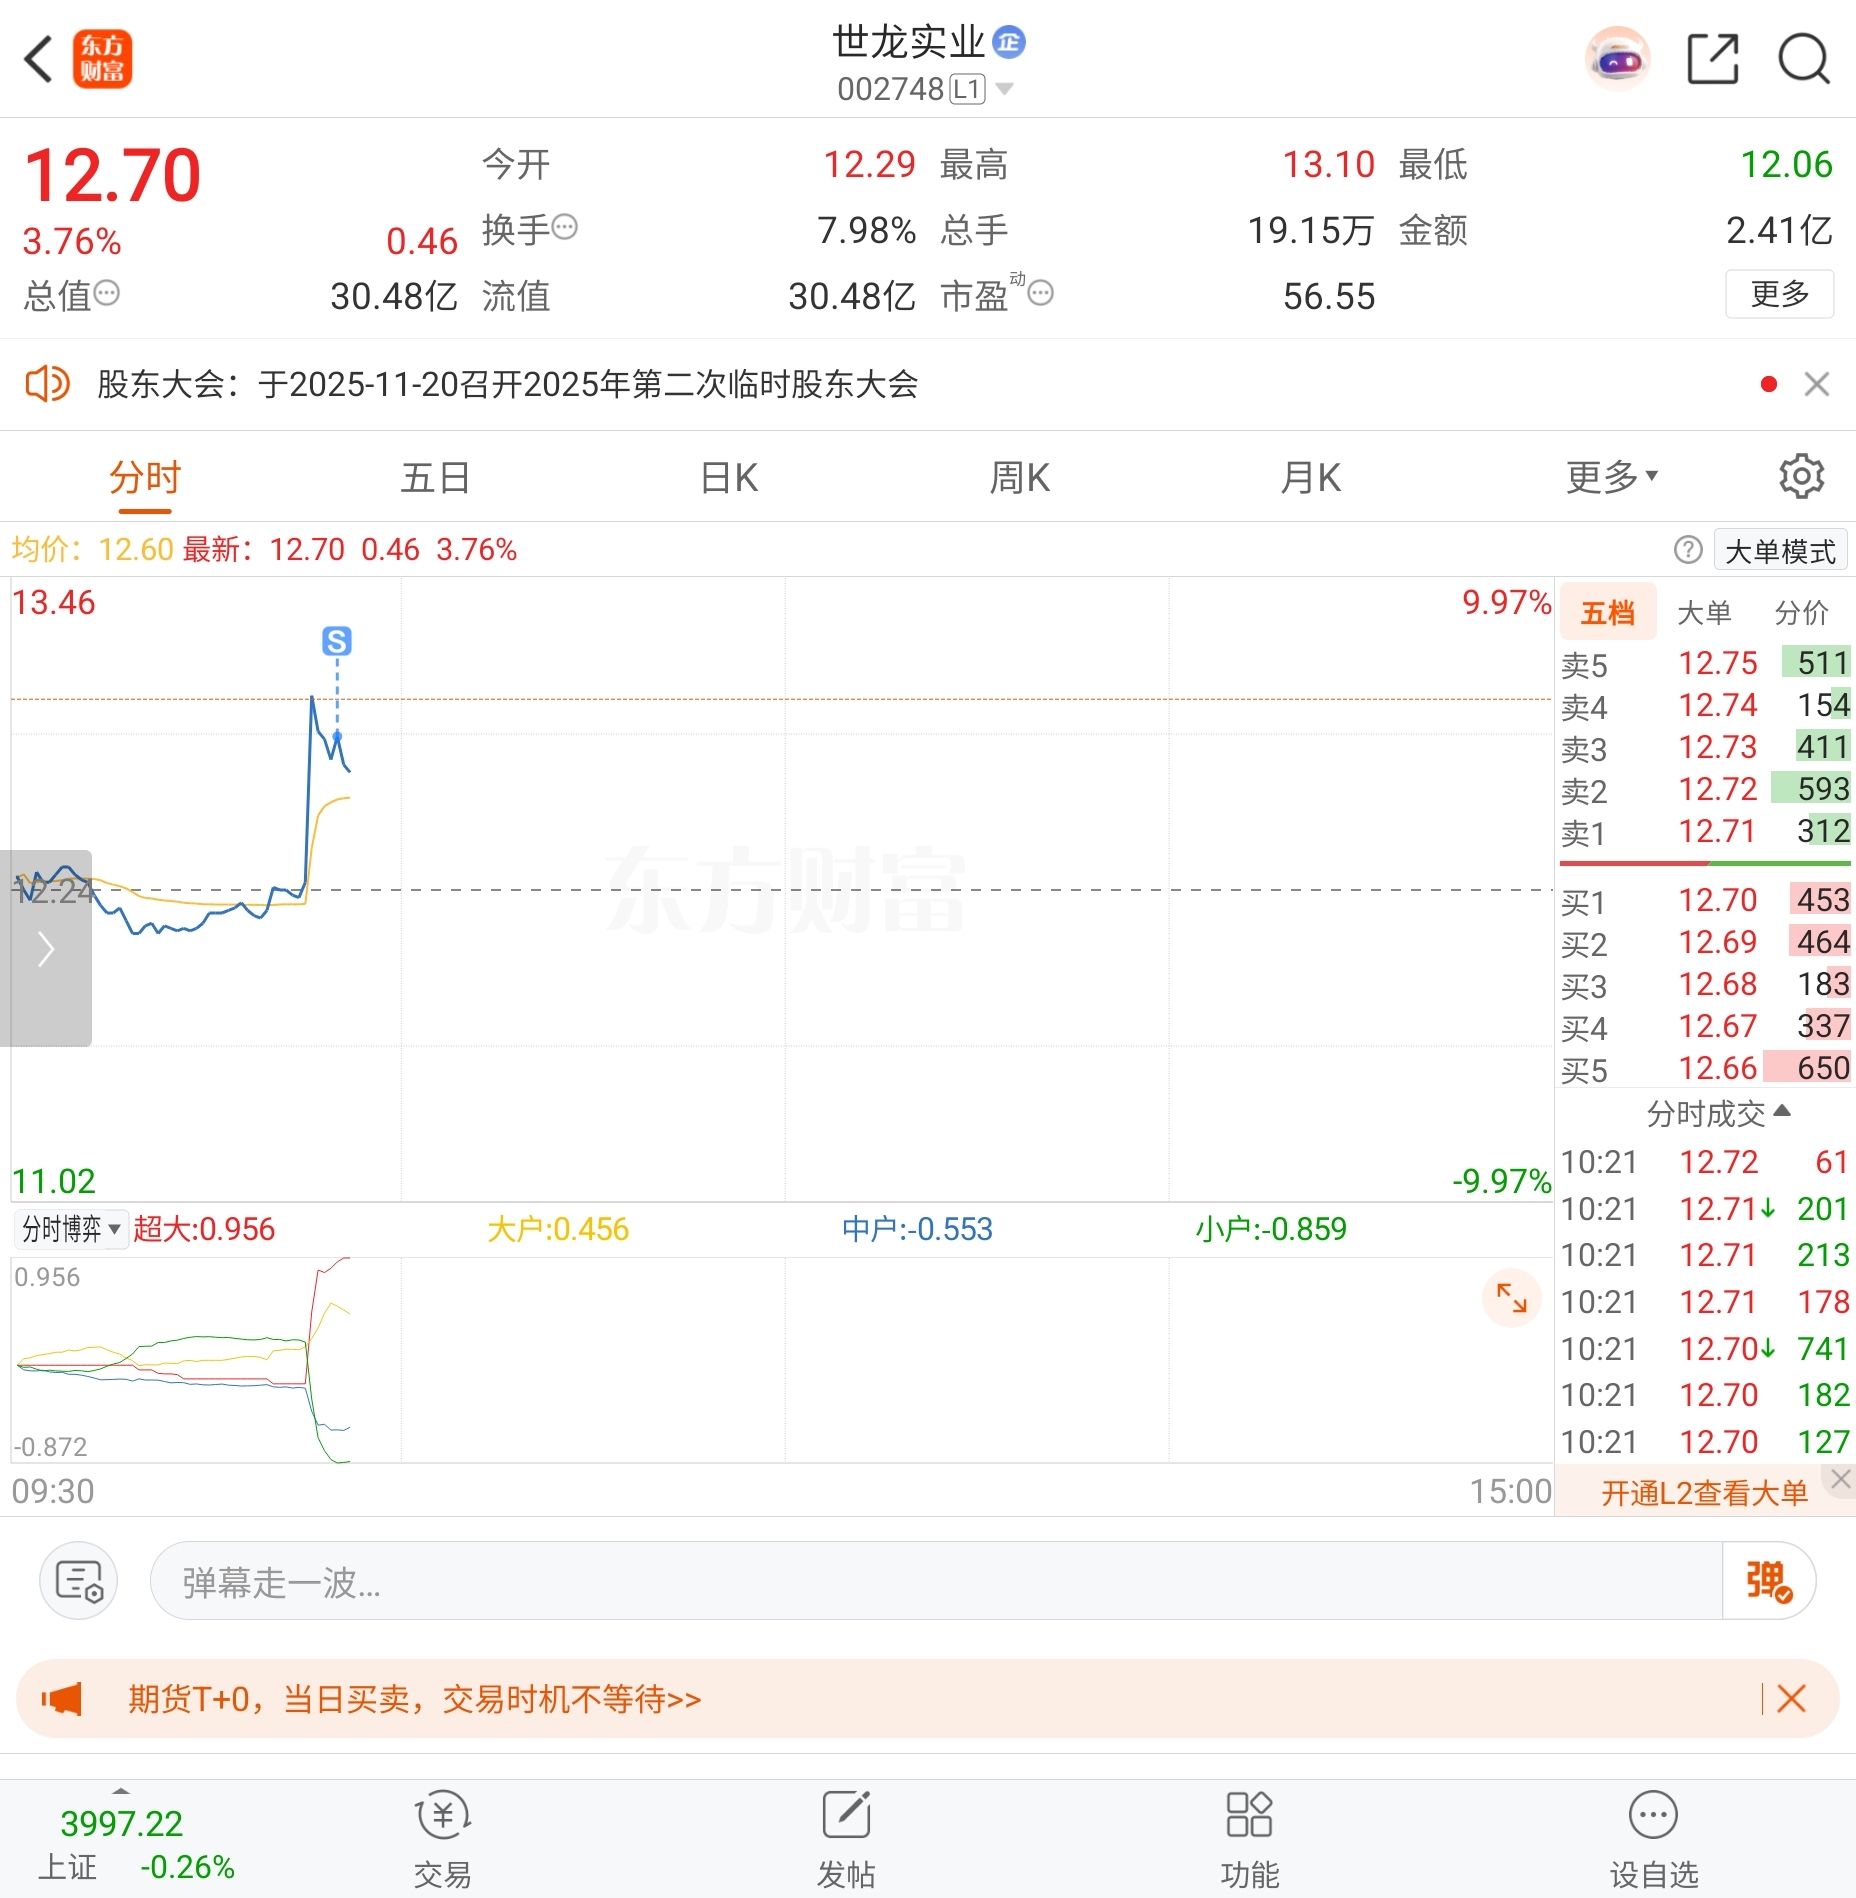
Task: Tap the share/export icon
Action: point(1713,59)
